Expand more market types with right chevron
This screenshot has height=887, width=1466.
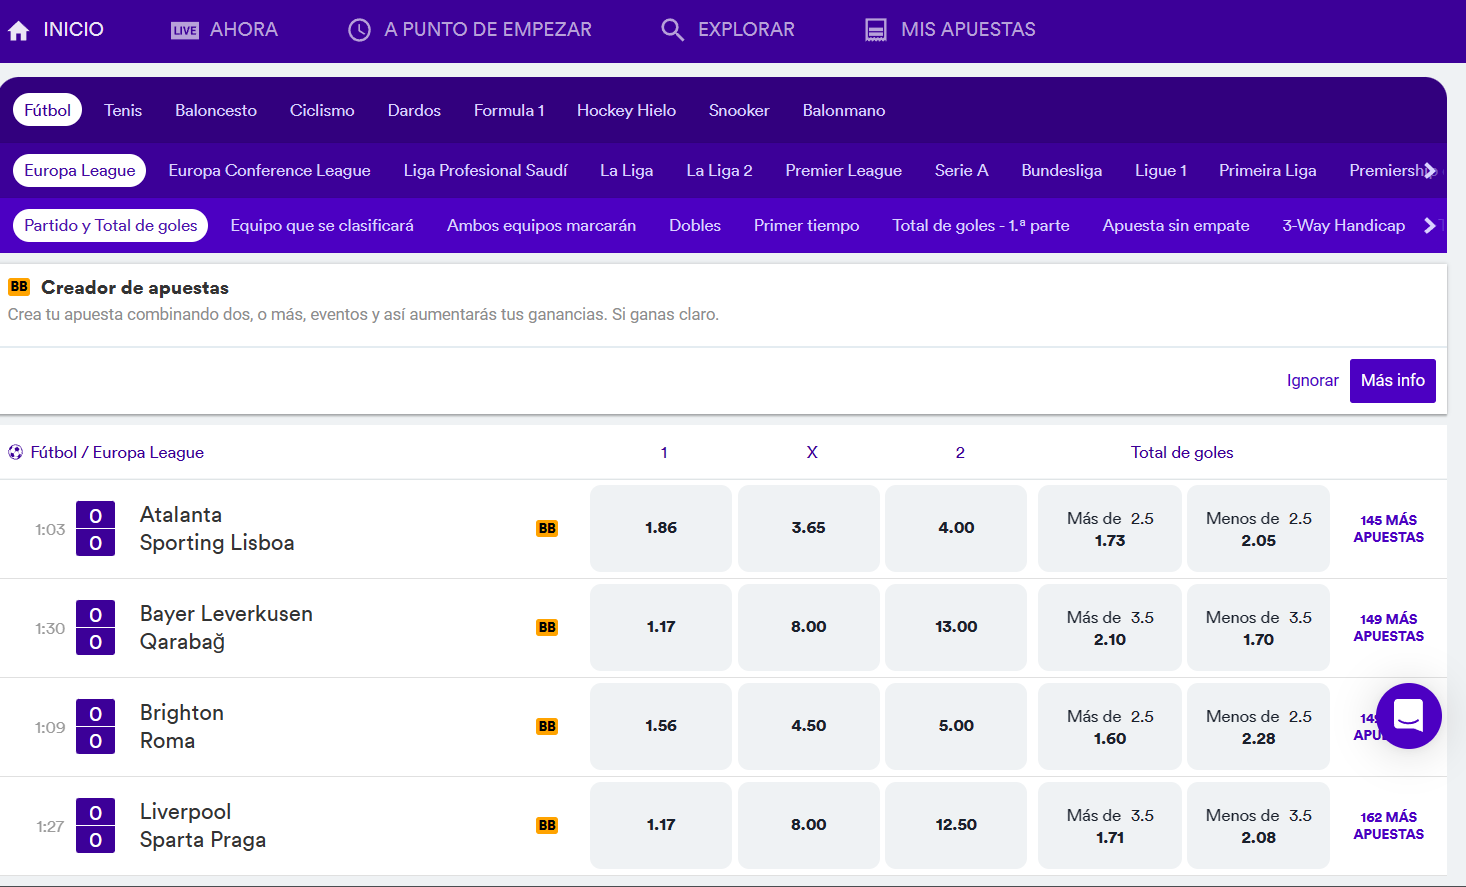[x=1430, y=226]
